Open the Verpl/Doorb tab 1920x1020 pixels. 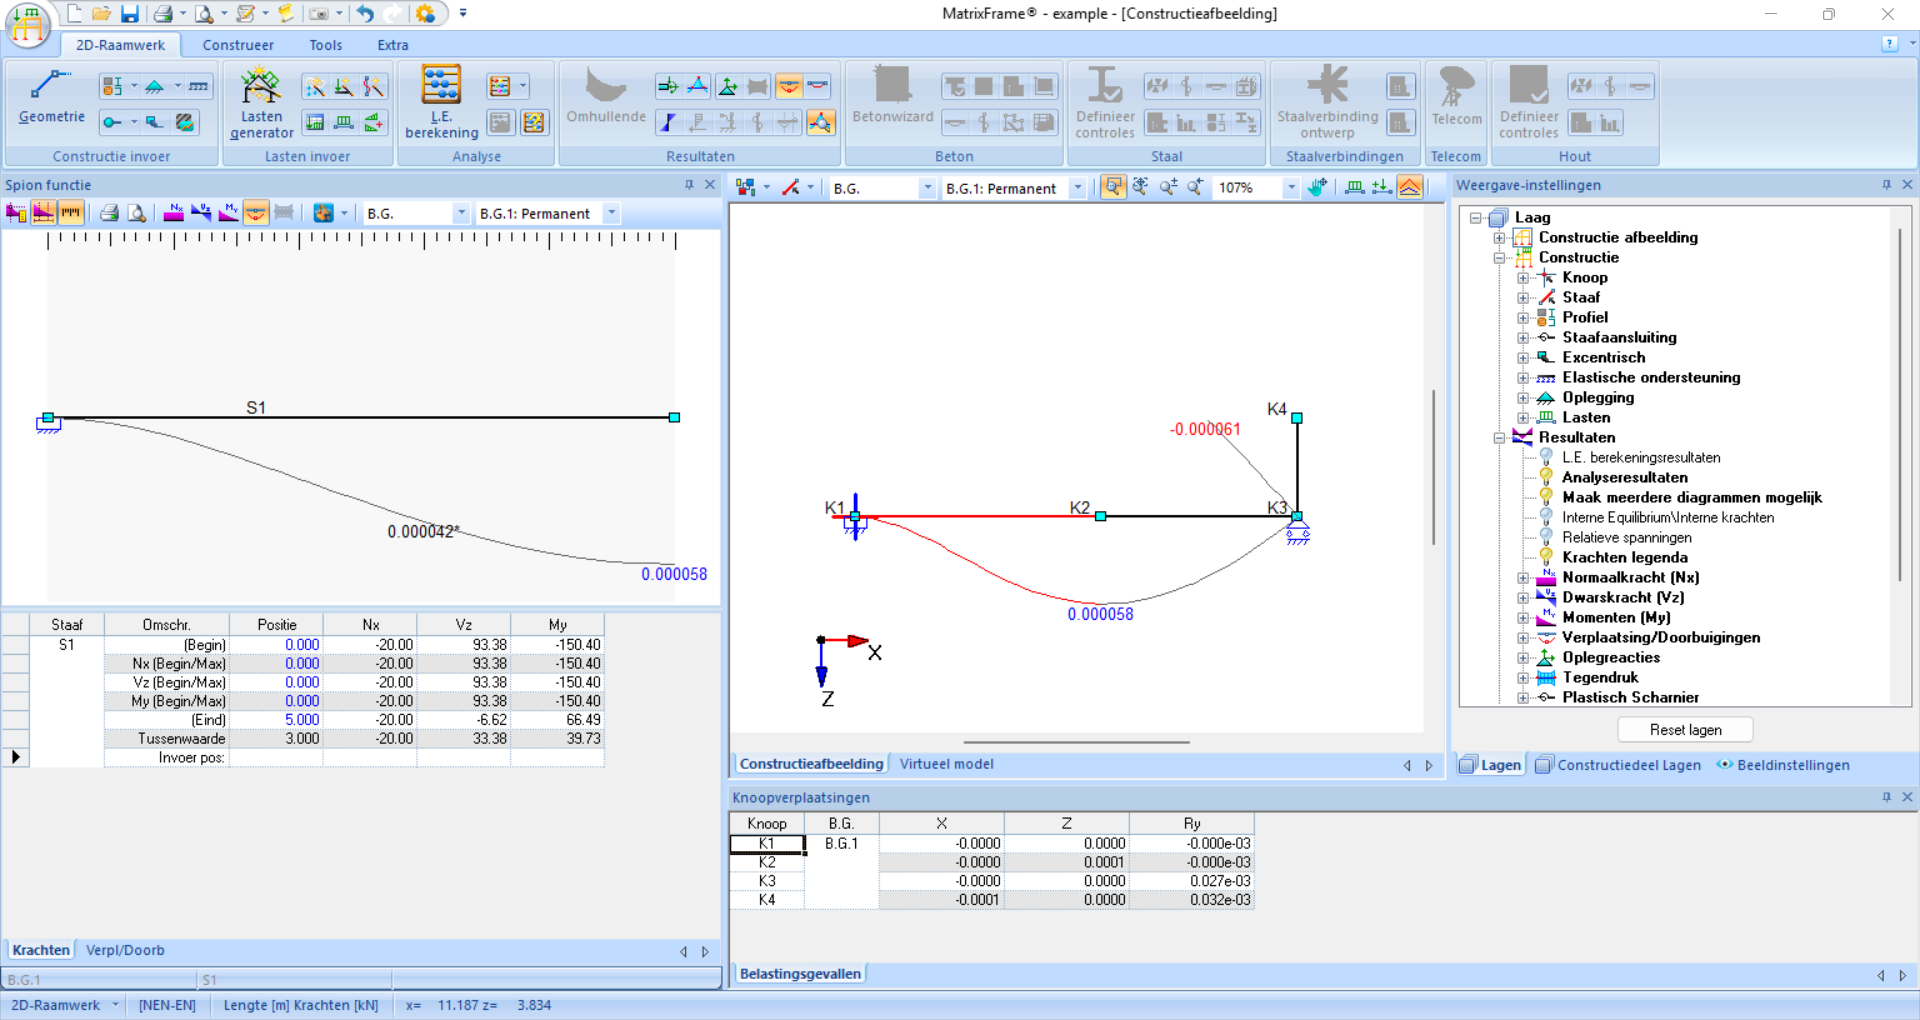[125, 950]
